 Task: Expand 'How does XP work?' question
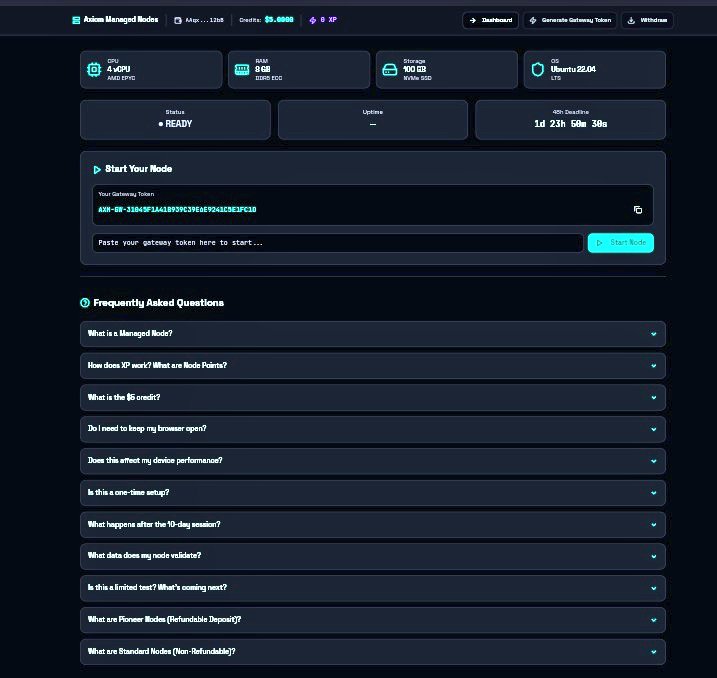[x=373, y=365]
